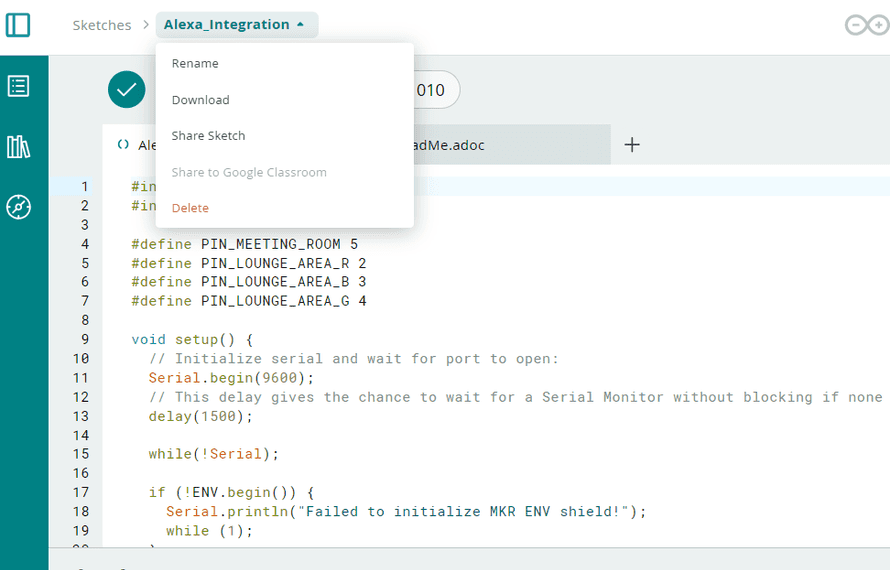The width and height of the screenshot is (890, 570).
Task: Go to Sketches breadcrumb link
Action: tap(101, 25)
